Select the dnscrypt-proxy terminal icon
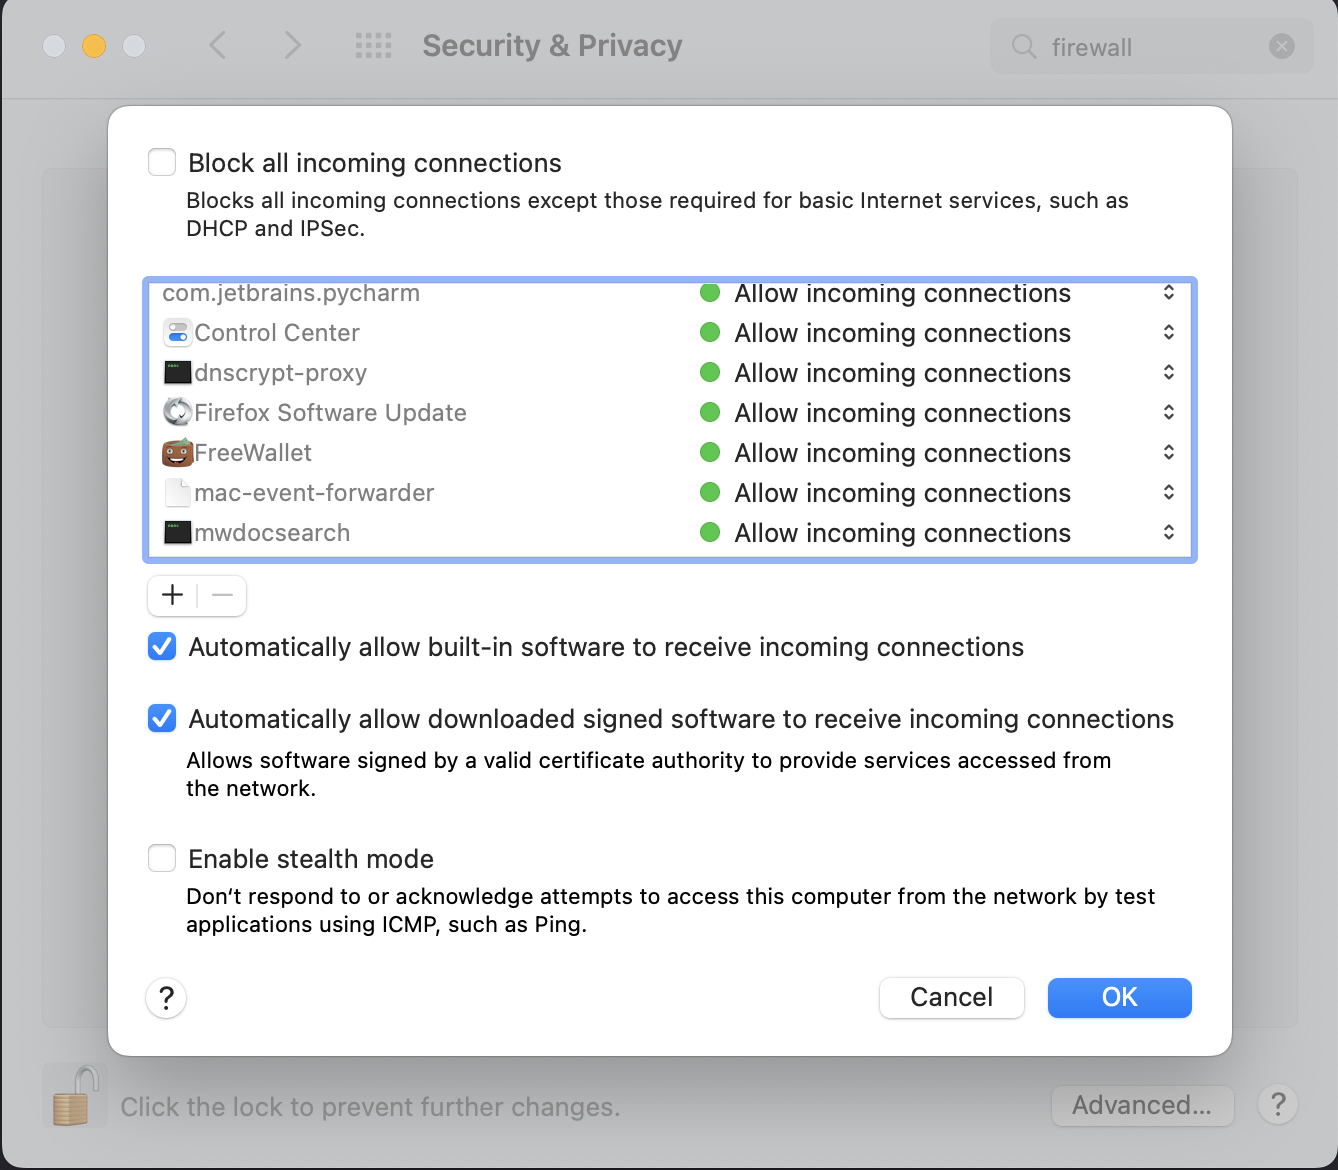 (178, 373)
